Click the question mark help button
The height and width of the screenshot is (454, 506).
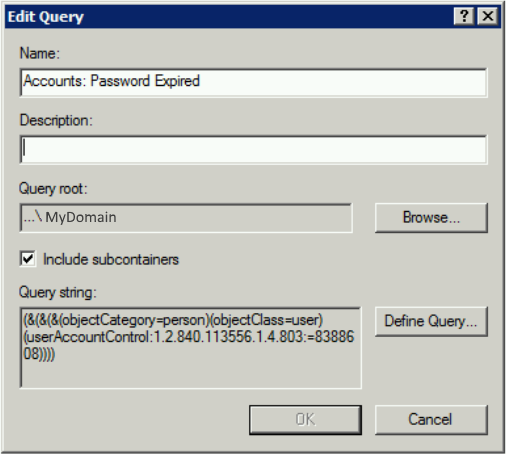point(464,16)
